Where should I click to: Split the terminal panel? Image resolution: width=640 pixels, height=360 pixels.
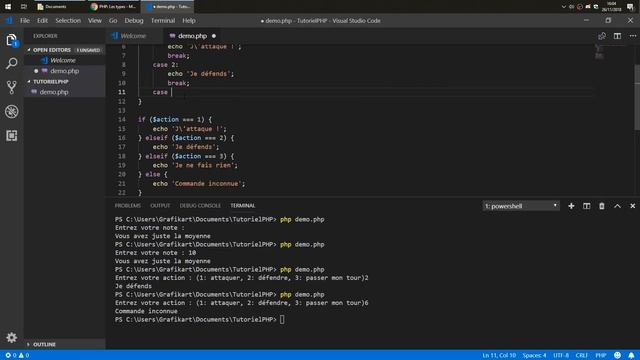click(587, 206)
